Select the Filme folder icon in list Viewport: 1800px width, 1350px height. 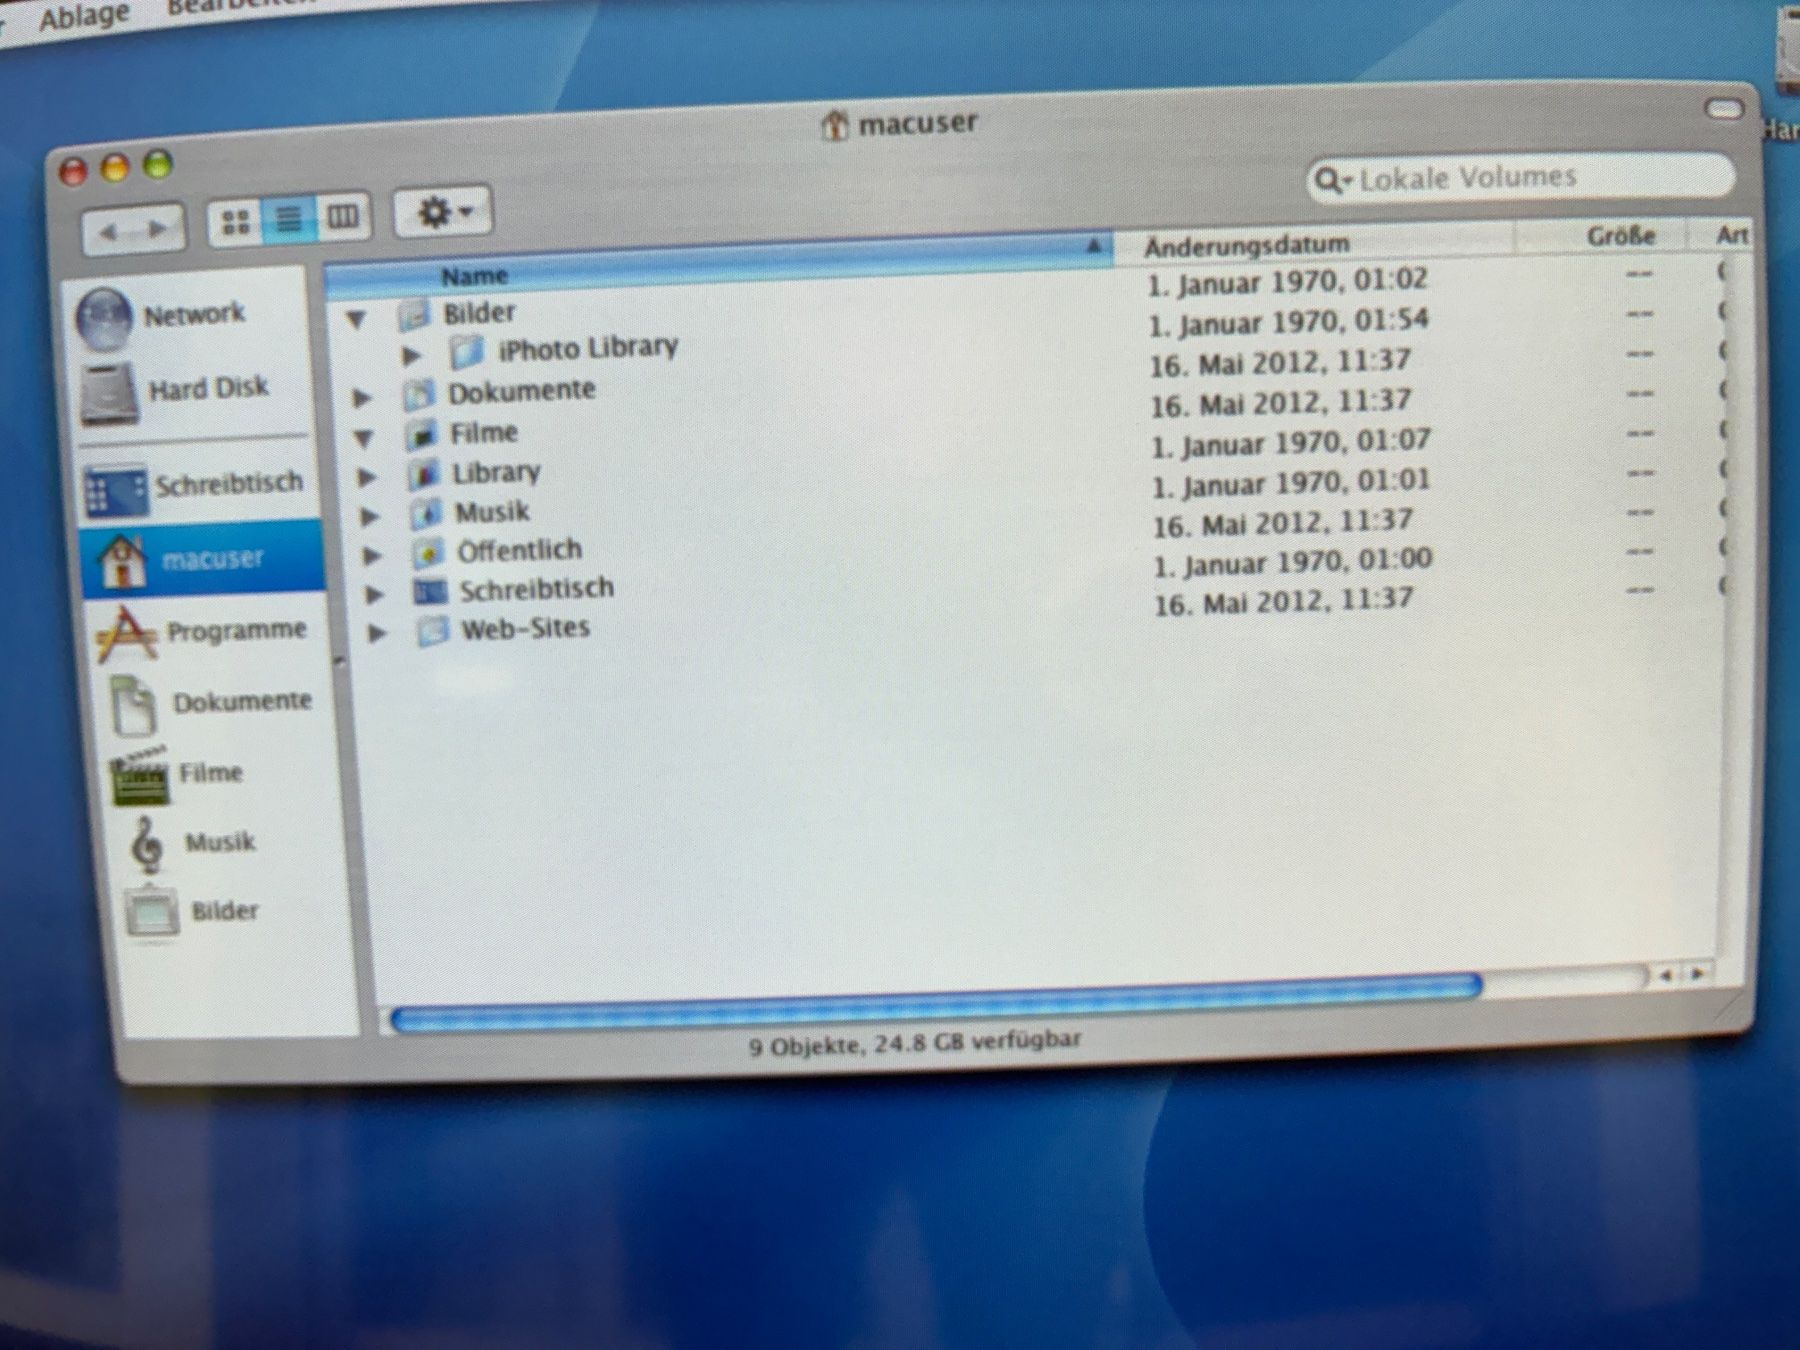click(422, 435)
